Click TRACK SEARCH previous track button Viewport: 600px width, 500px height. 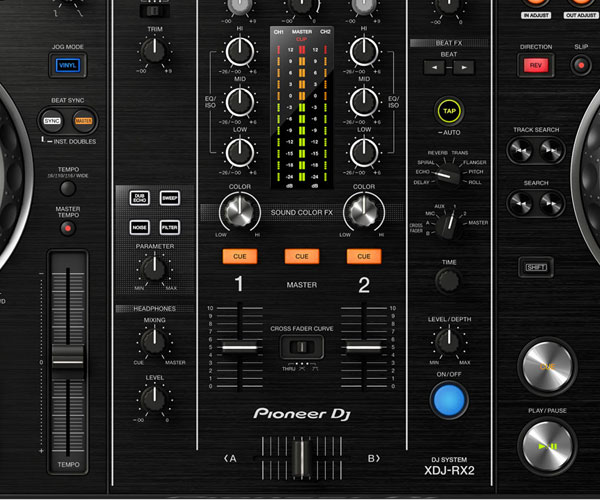(521, 151)
